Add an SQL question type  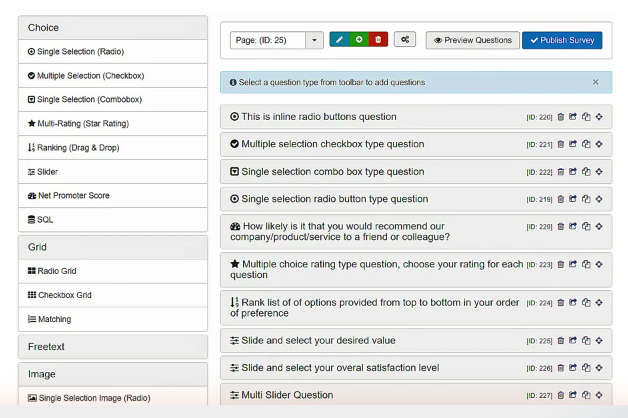(113, 219)
